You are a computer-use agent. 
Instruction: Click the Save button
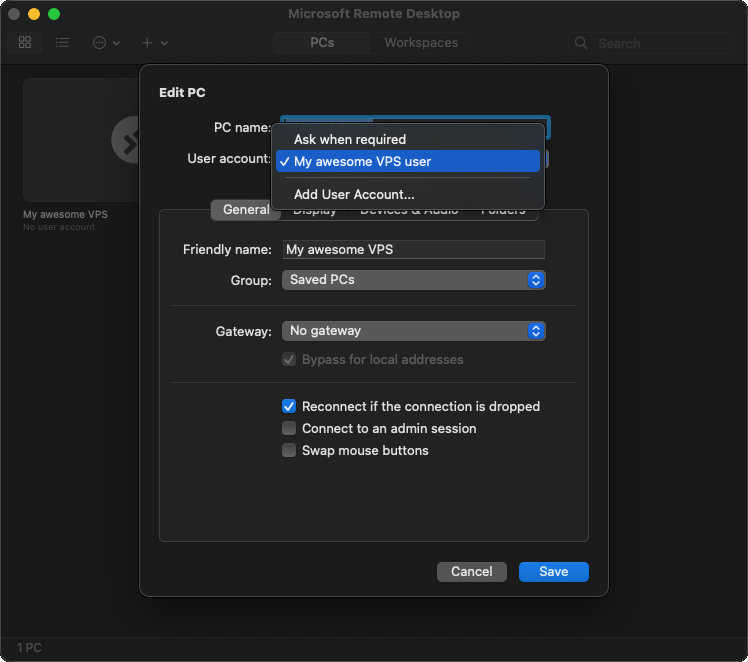coord(553,572)
